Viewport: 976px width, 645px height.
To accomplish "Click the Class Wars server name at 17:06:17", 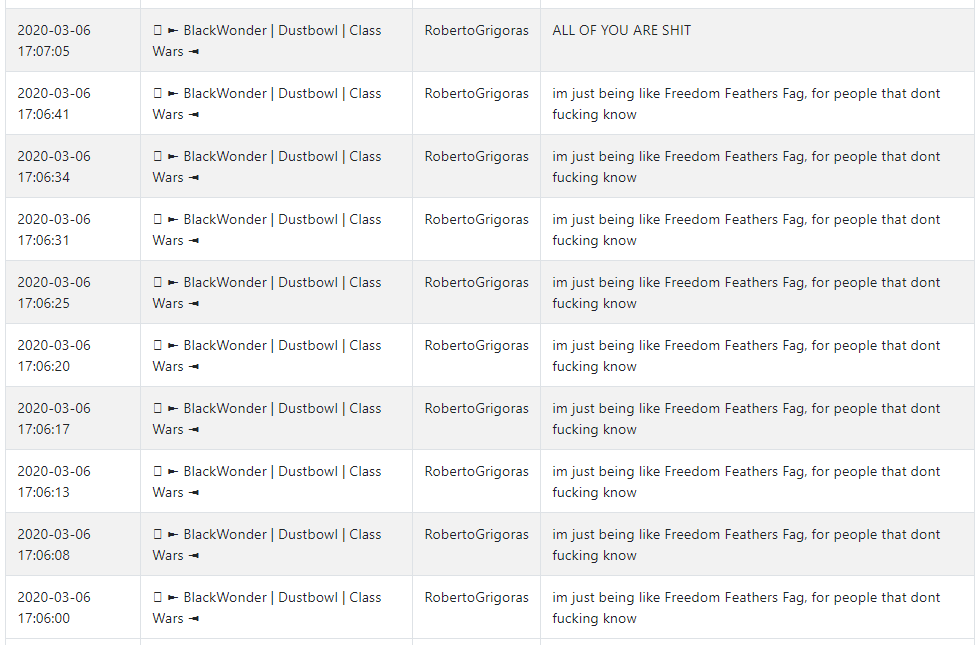I will [267, 418].
